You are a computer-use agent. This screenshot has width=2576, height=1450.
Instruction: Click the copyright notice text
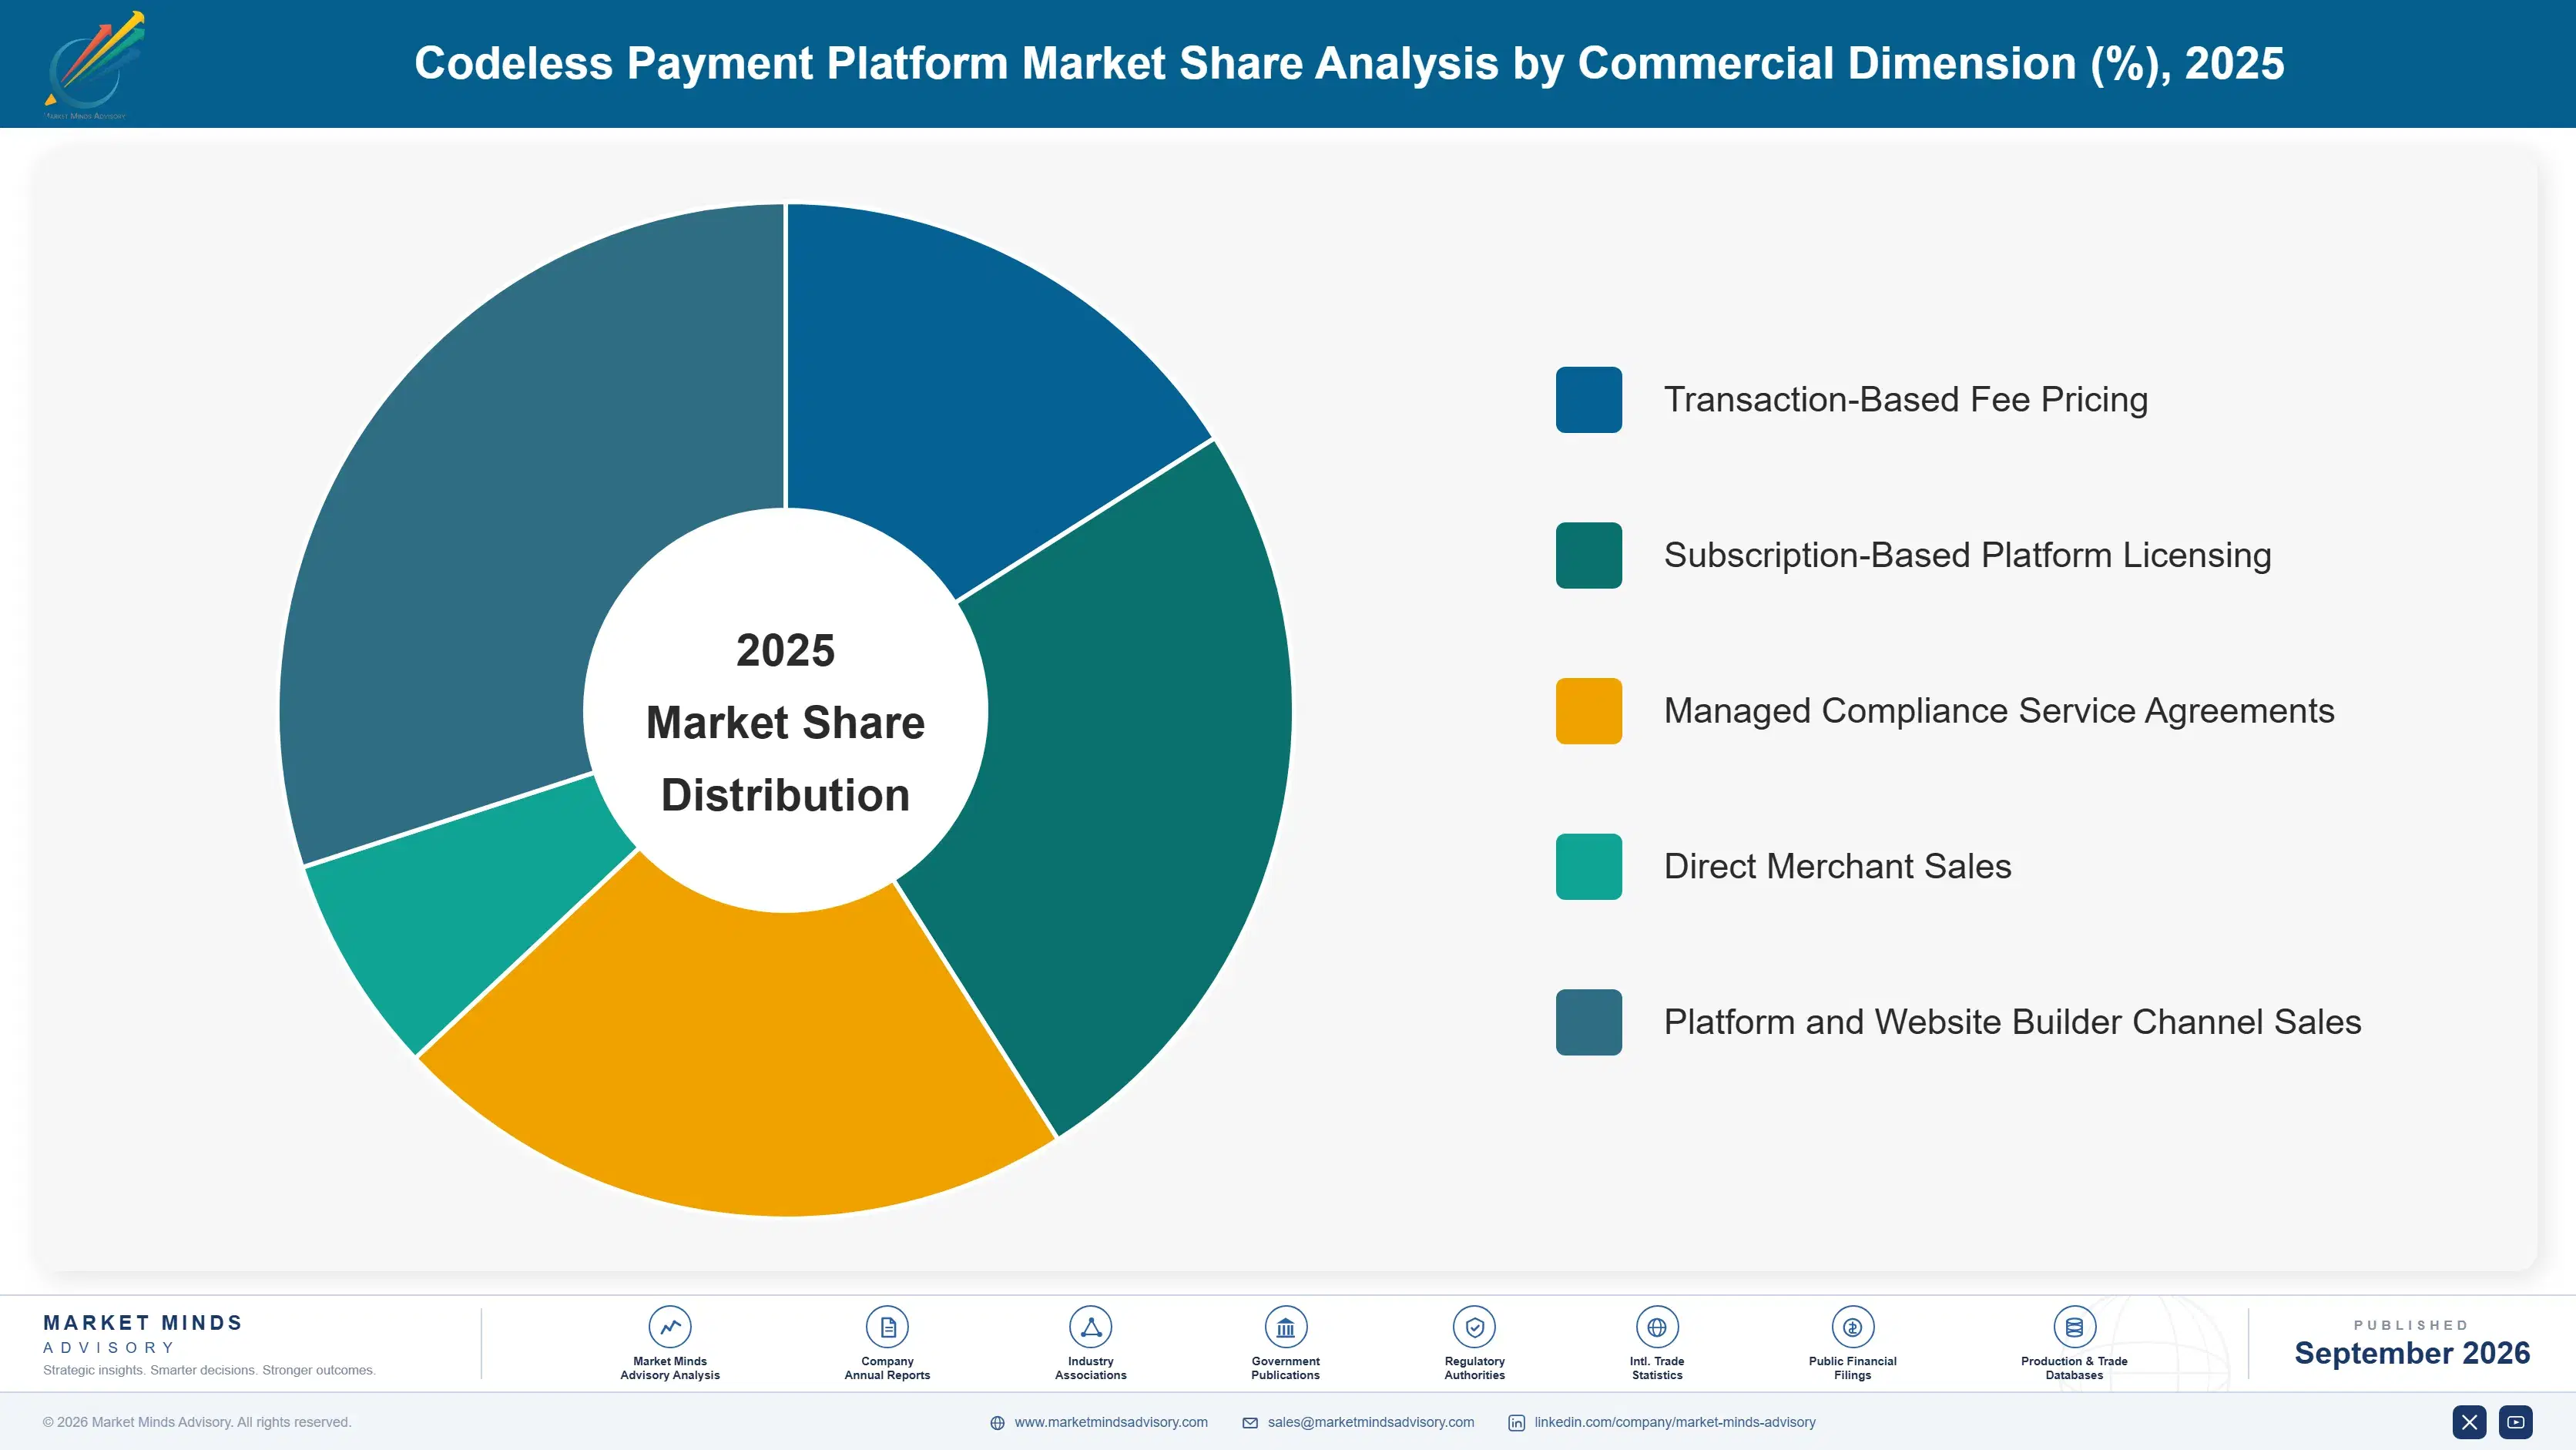click(197, 1422)
